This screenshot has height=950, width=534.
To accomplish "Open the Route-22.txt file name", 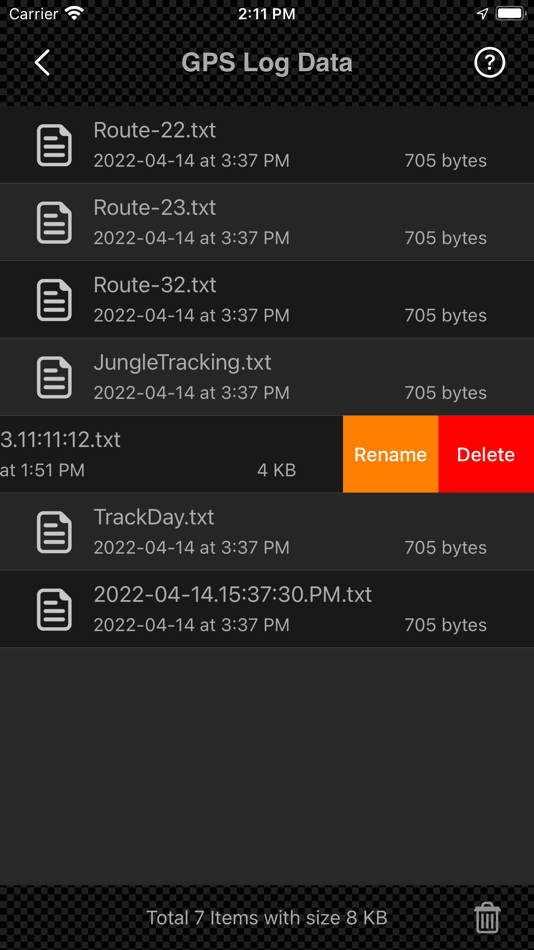I will pyautogui.click(x=155, y=130).
